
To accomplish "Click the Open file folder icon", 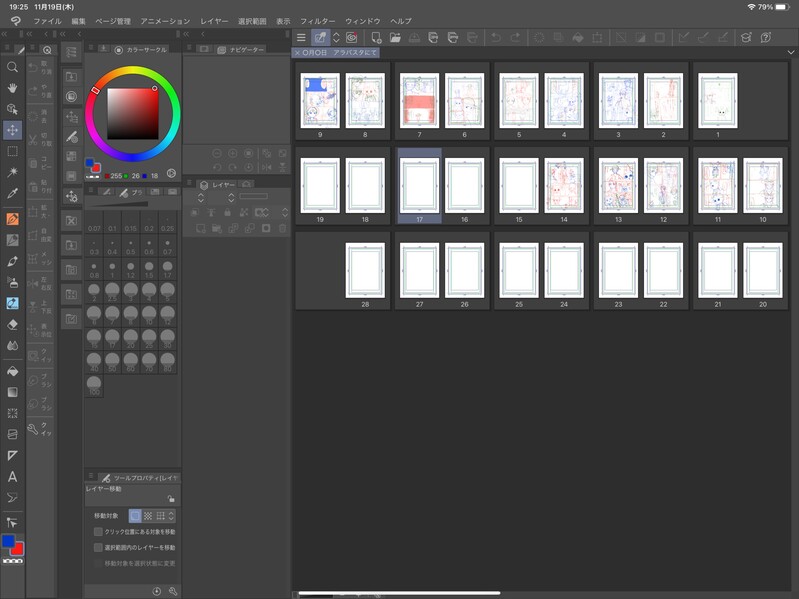I will [x=396, y=38].
